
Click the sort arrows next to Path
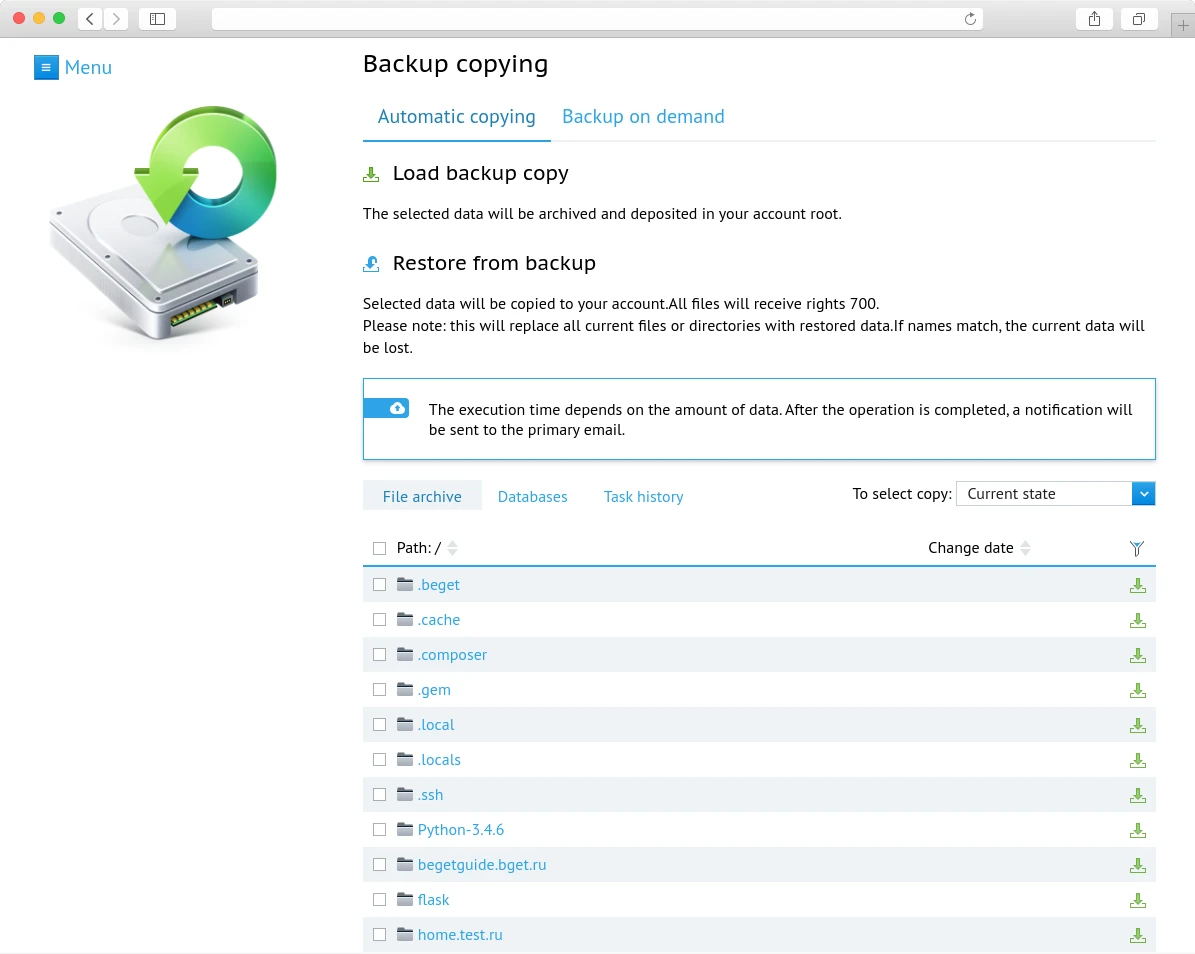tap(452, 548)
